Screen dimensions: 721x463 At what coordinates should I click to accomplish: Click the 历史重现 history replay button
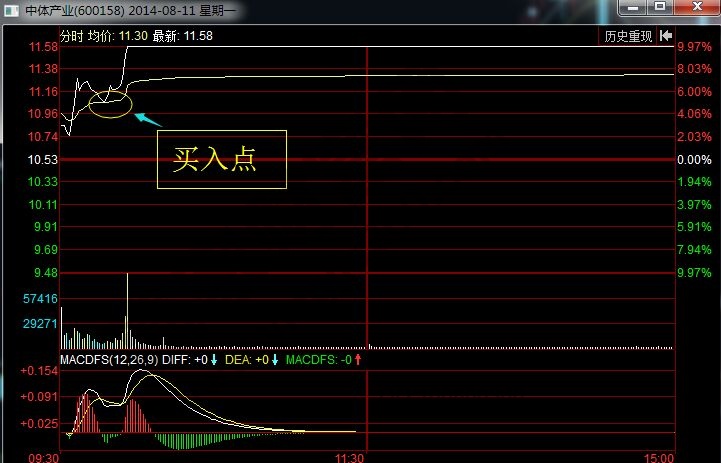627,36
